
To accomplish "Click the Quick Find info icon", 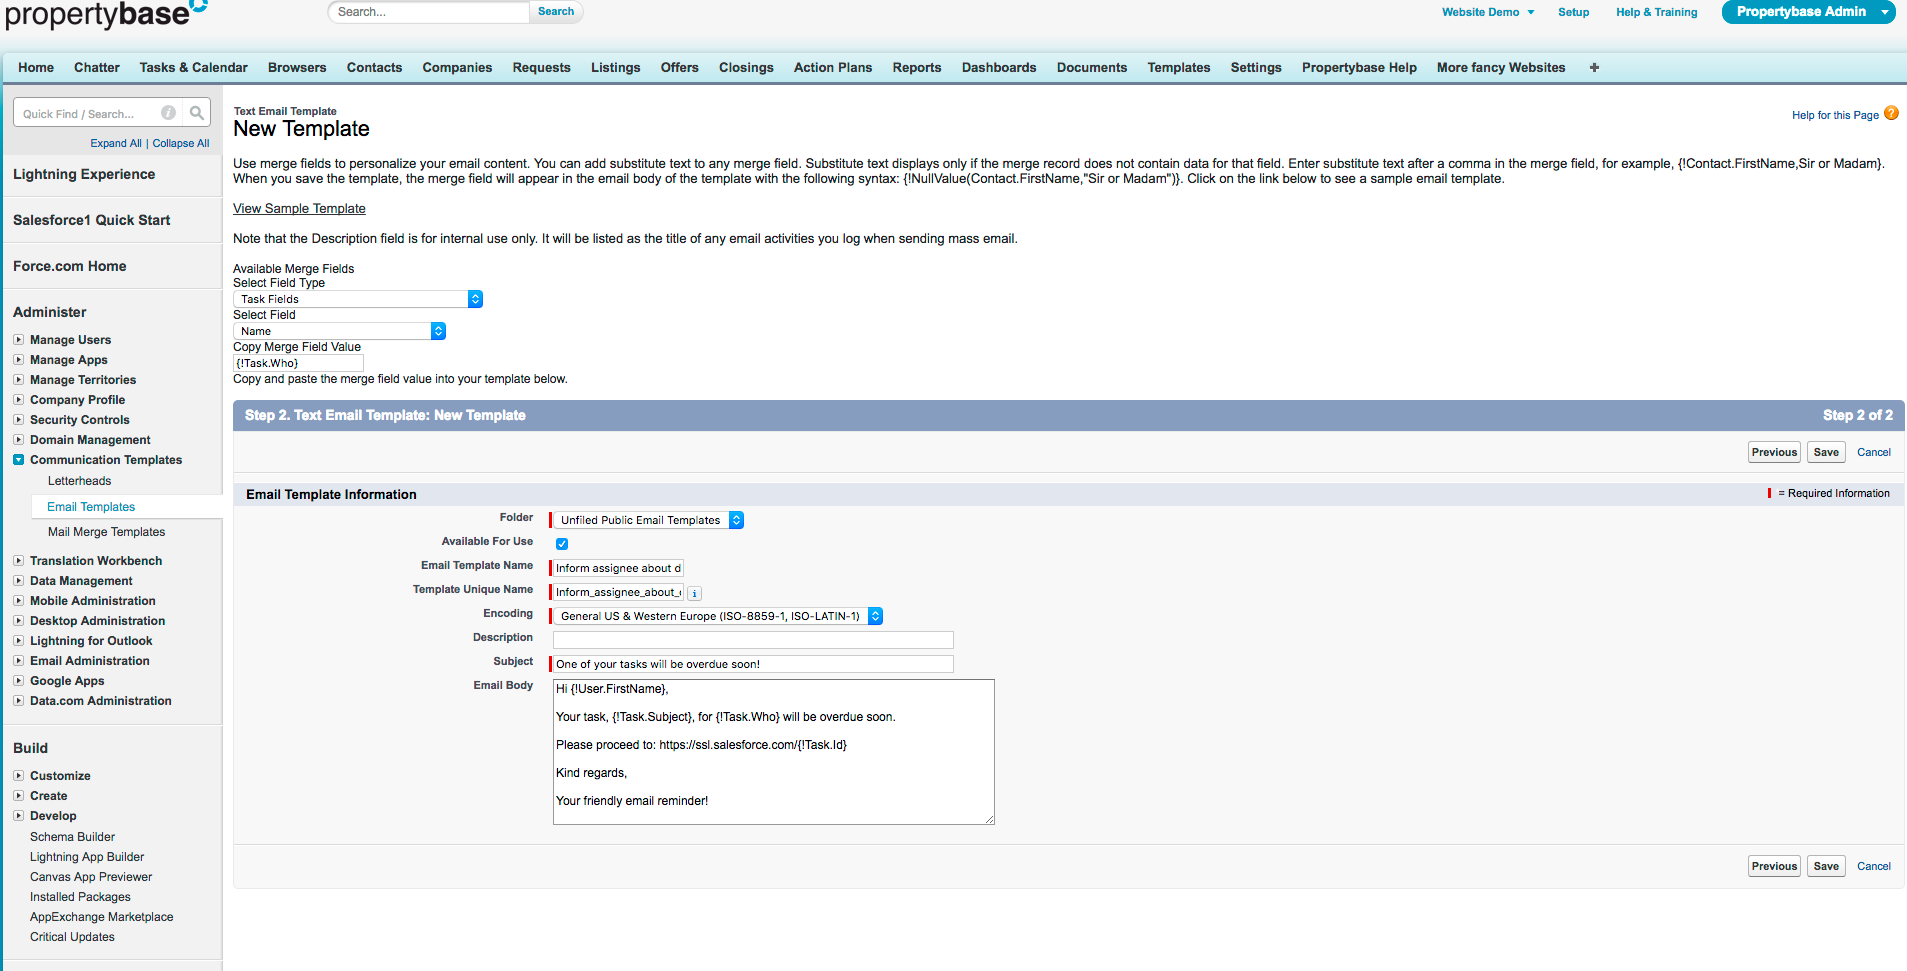I will 169,113.
